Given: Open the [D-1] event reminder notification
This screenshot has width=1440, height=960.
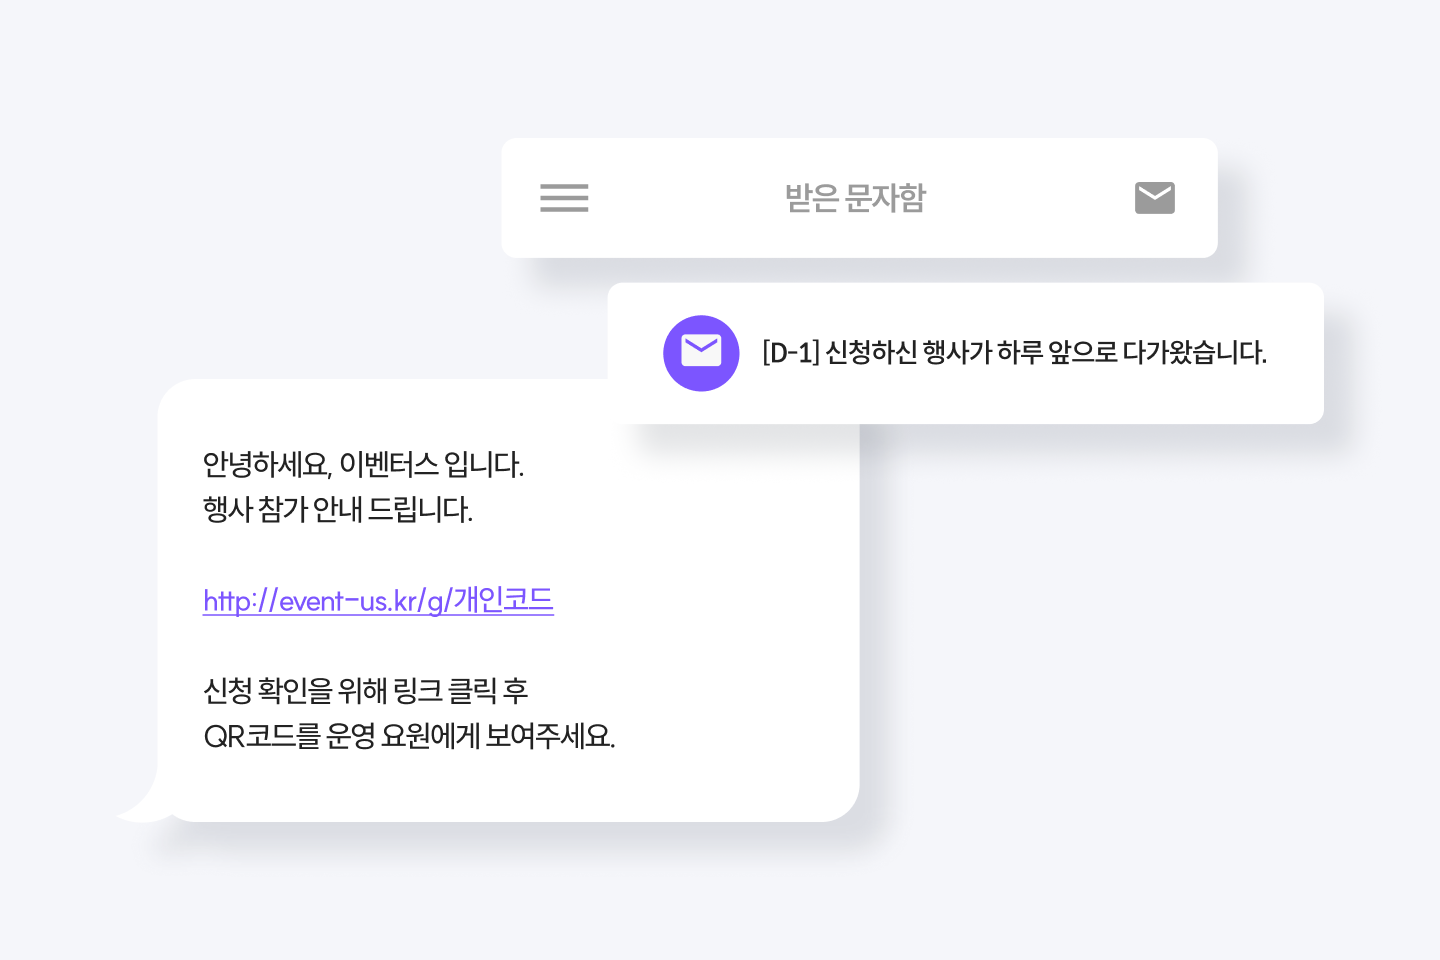Looking at the screenshot, I should point(1013,352).
